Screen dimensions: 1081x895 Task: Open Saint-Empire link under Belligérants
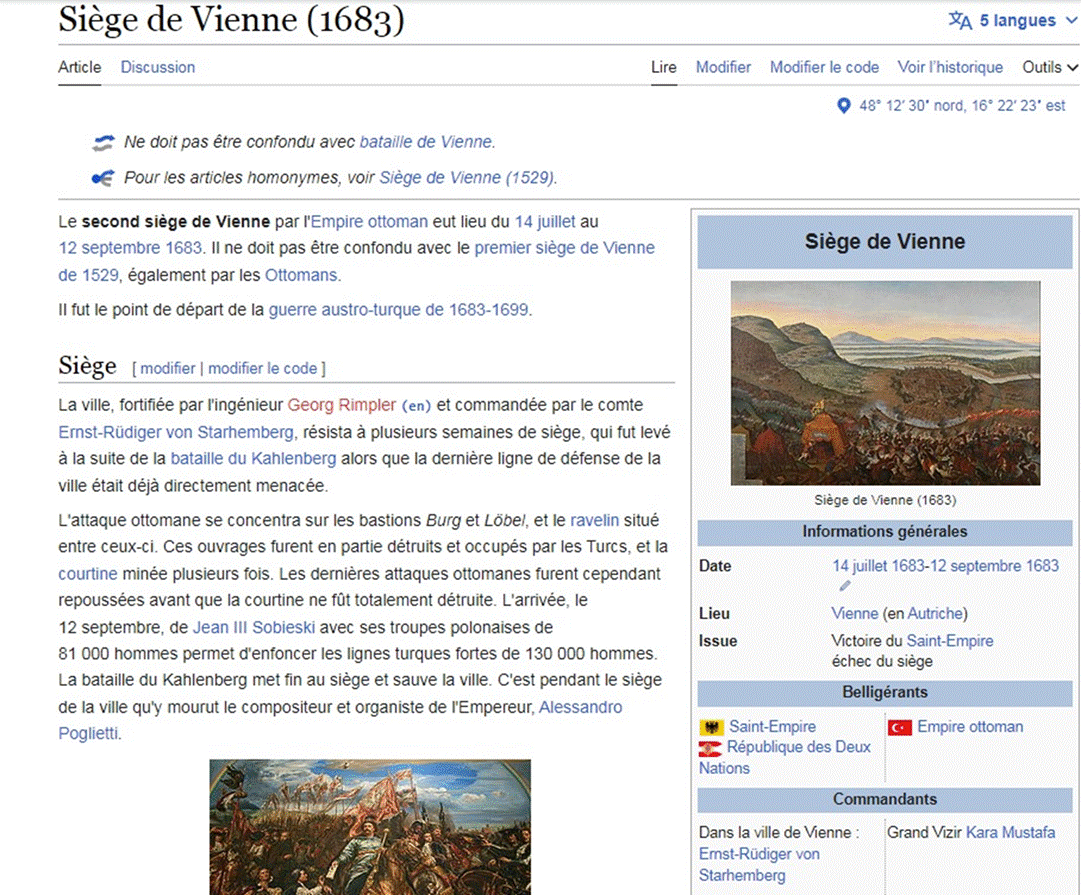click(772, 727)
